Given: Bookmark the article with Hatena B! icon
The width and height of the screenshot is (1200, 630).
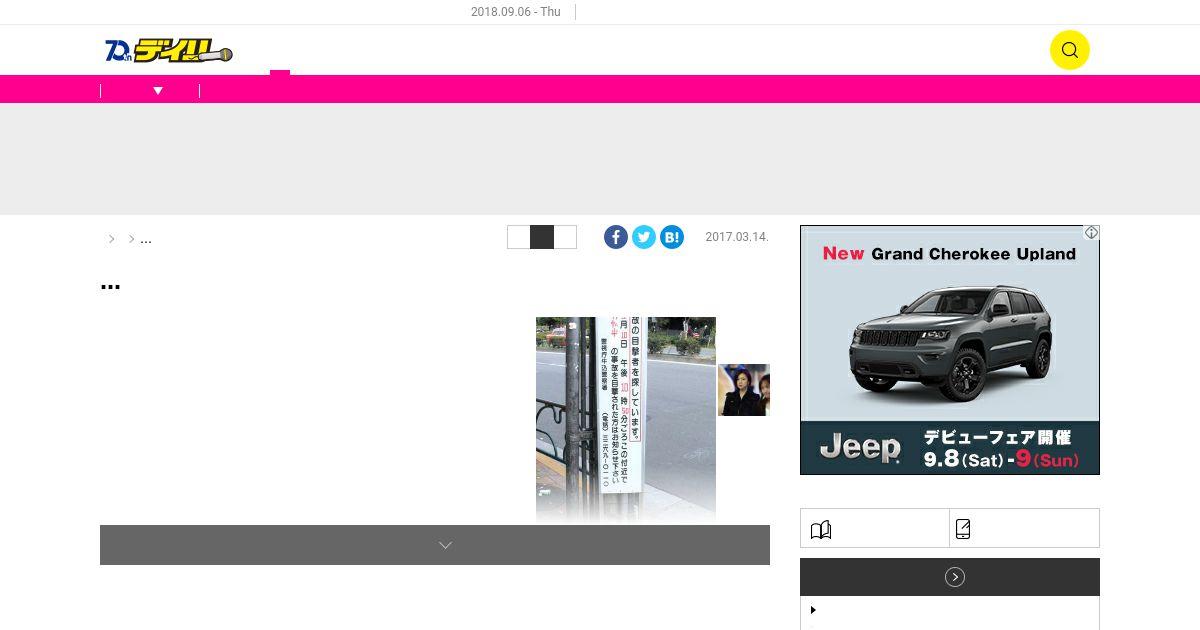Looking at the screenshot, I should (x=672, y=237).
